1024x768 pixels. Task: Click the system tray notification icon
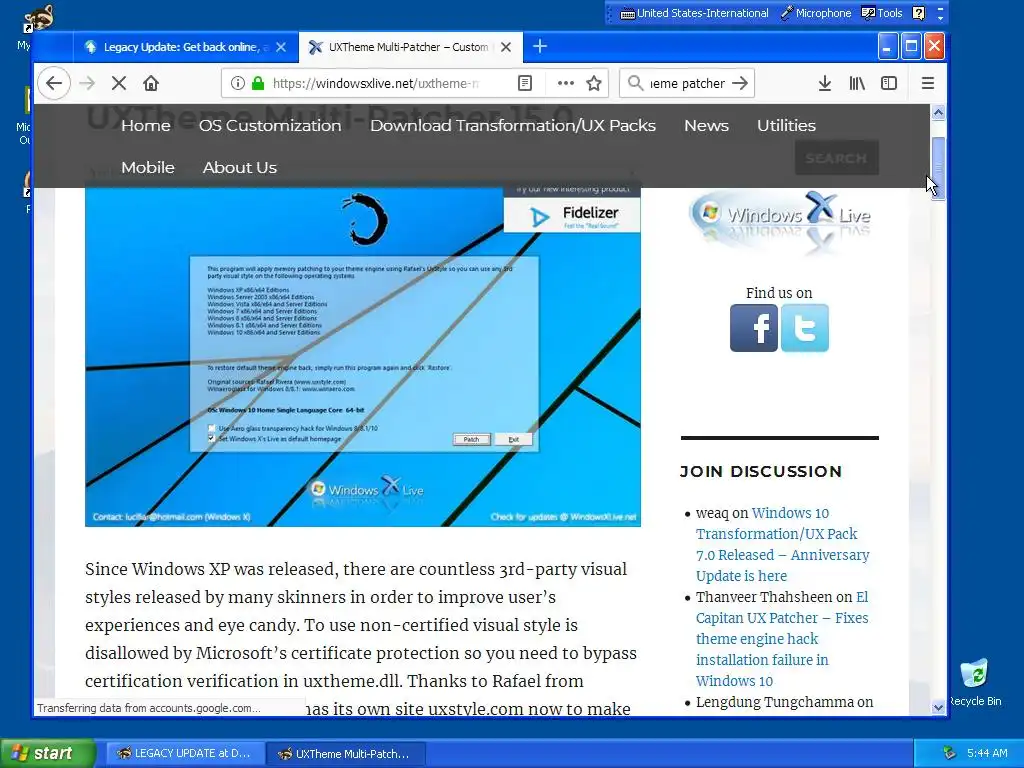948,753
